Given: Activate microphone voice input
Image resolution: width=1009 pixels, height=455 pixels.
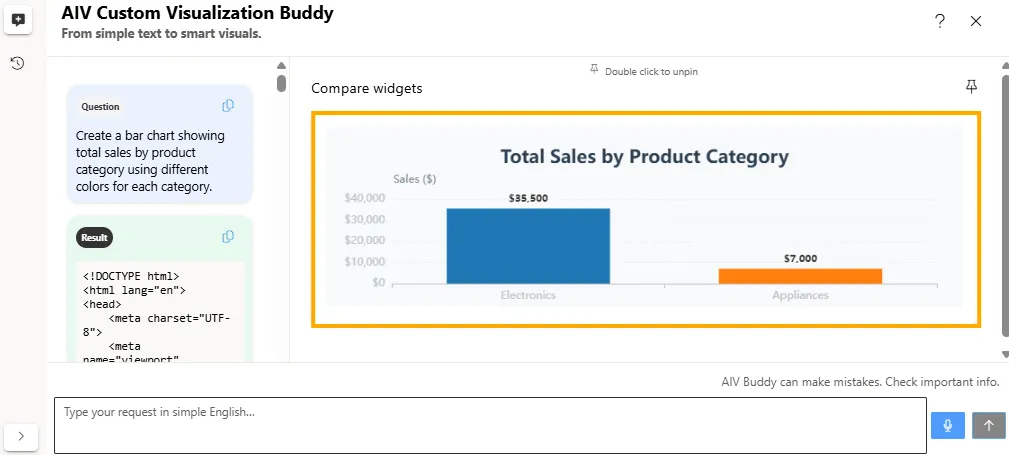Looking at the screenshot, I should (x=947, y=425).
